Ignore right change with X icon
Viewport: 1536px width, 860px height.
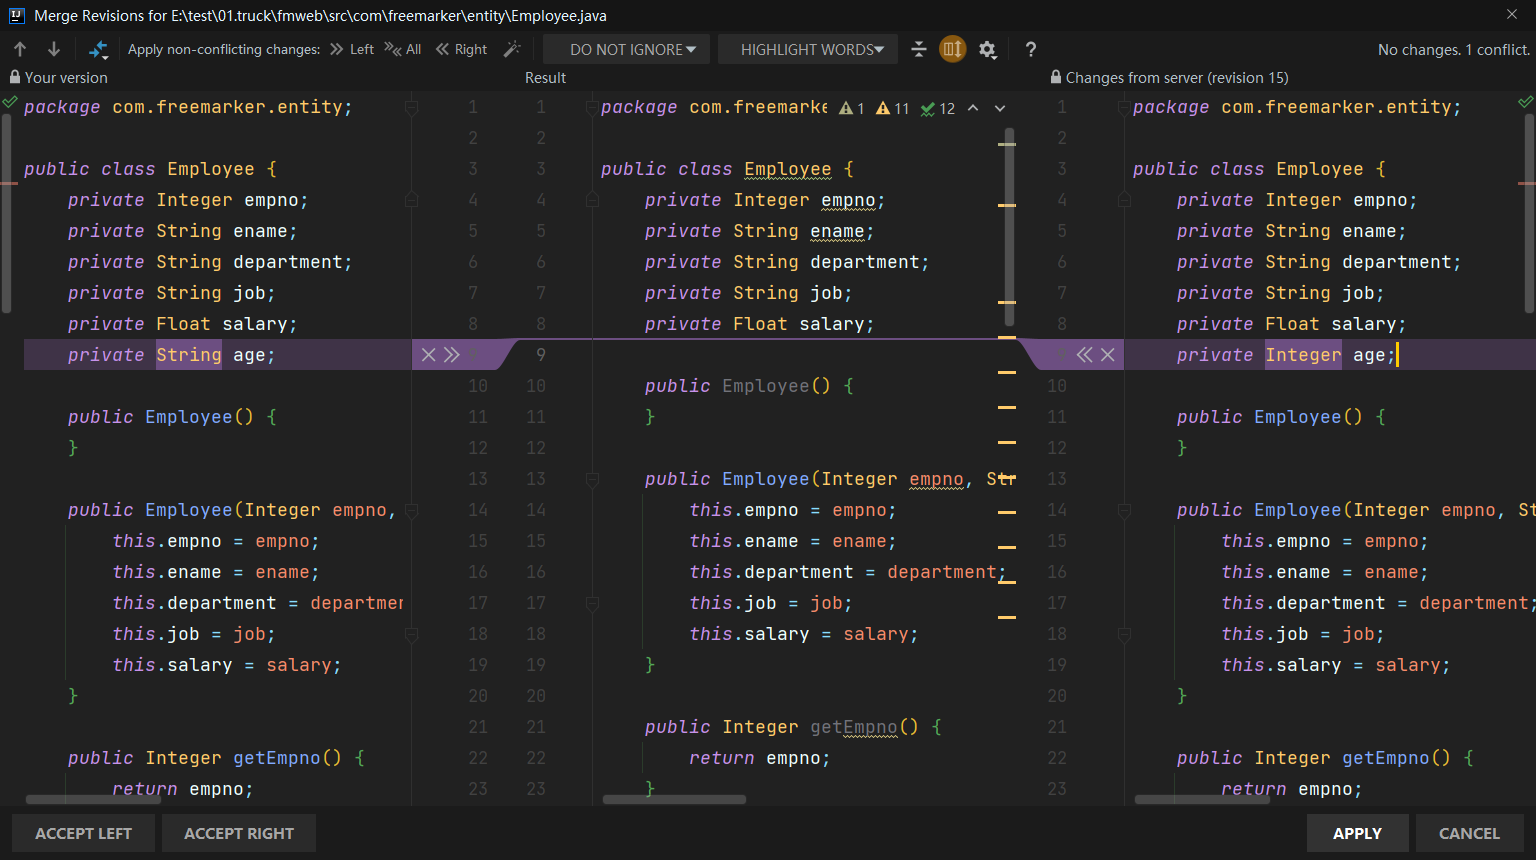(1108, 355)
